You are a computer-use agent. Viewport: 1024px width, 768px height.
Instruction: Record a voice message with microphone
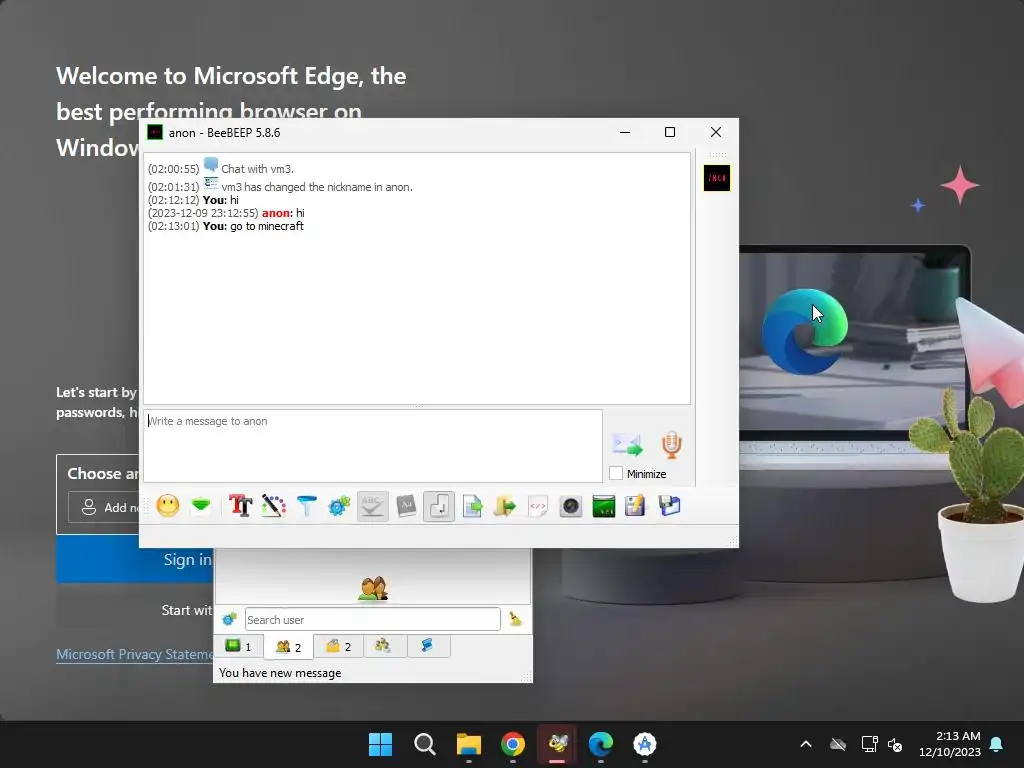671,445
